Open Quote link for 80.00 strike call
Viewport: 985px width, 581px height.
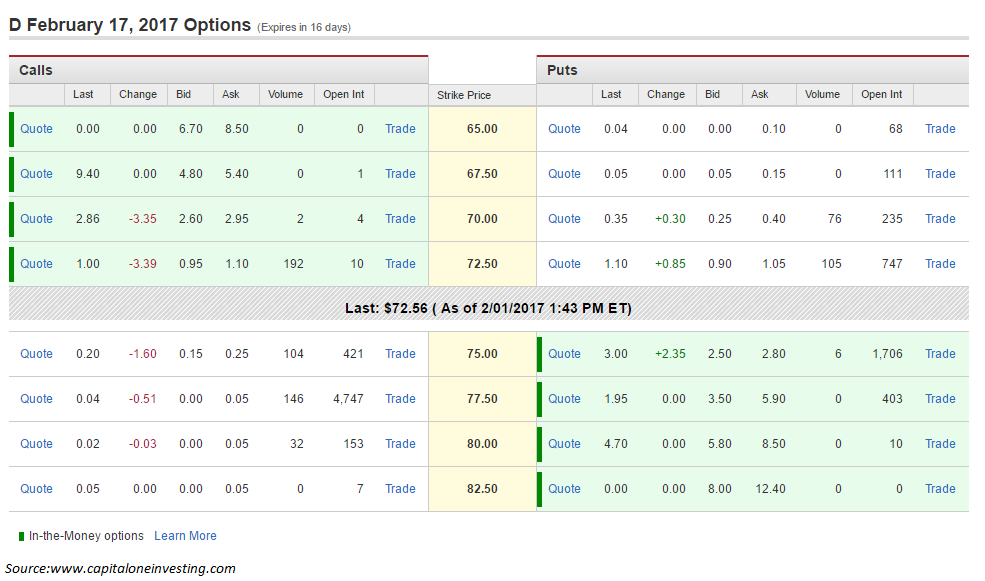(x=36, y=444)
